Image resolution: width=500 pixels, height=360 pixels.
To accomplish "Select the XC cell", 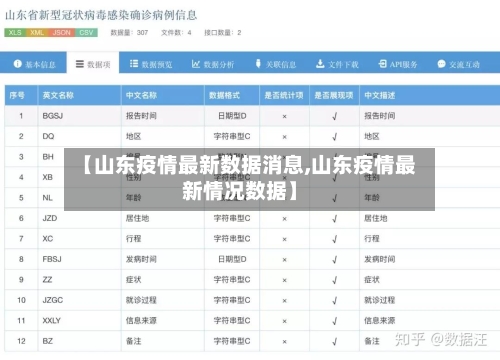I will point(79,239).
